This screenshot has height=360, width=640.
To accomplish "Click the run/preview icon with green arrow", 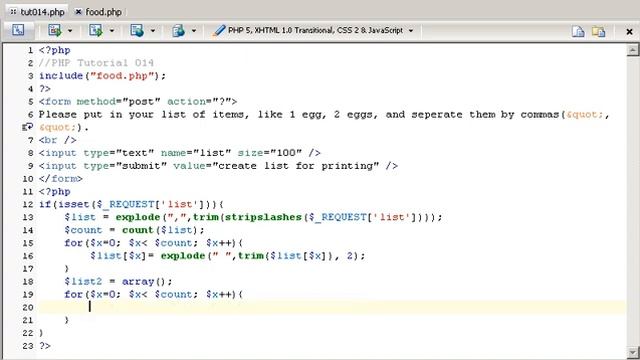I will 54,31.
